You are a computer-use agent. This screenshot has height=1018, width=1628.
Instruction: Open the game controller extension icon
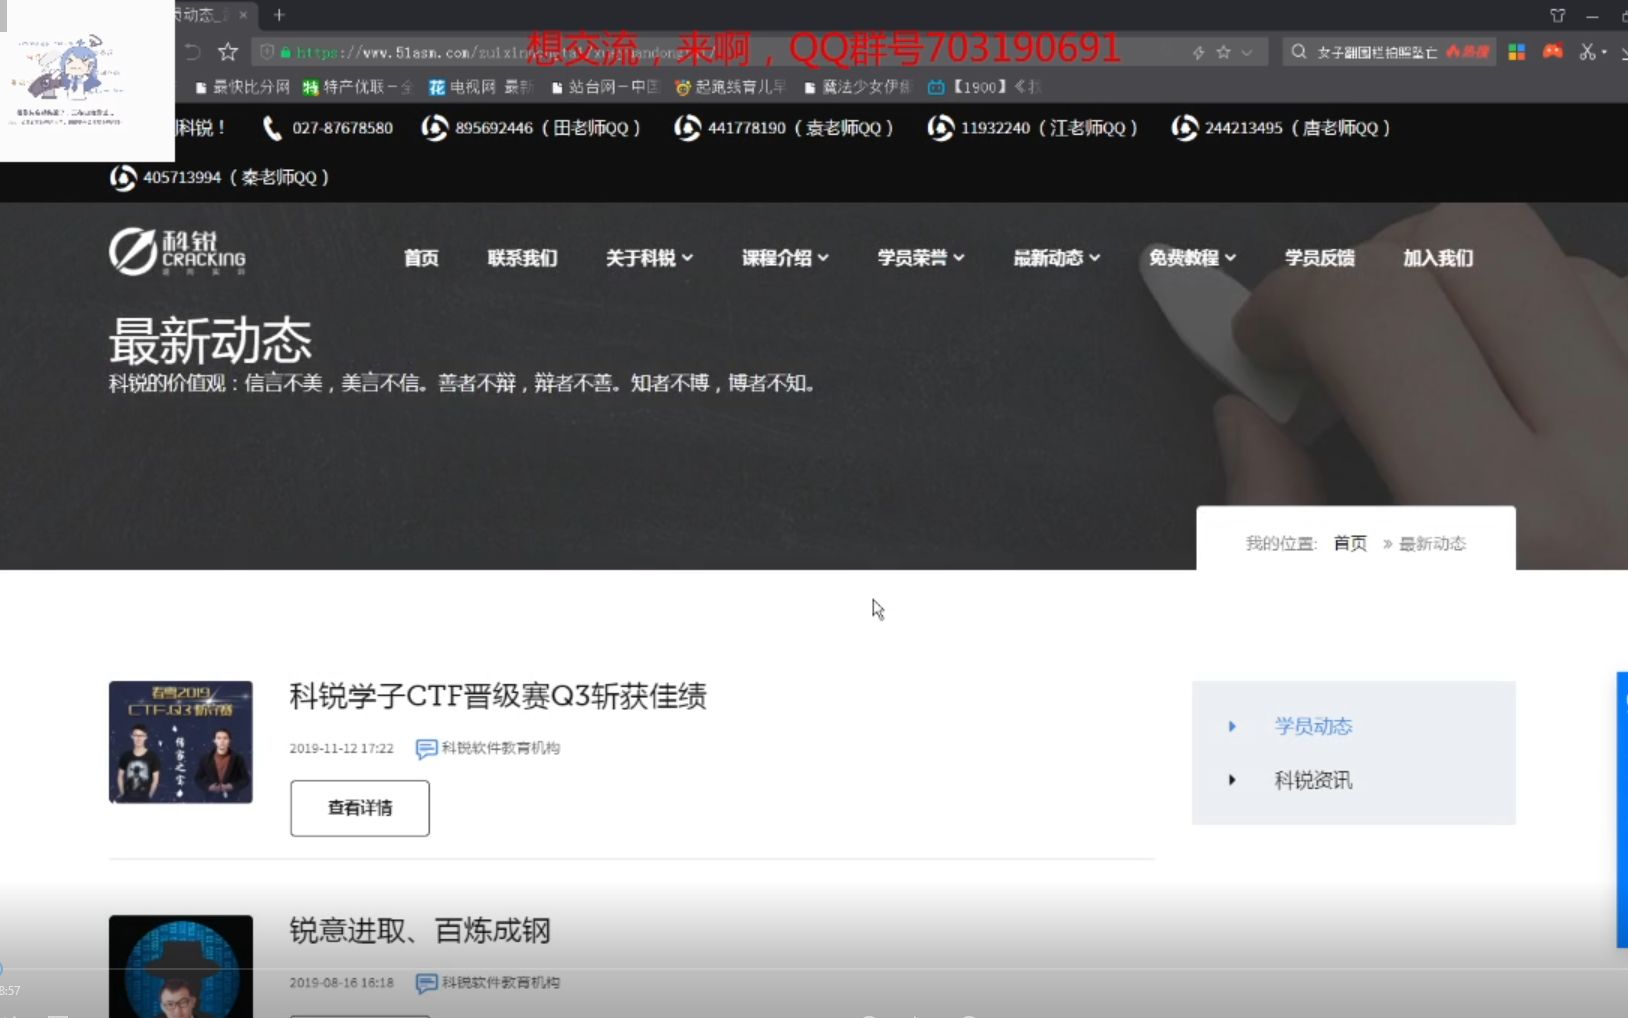click(1553, 51)
